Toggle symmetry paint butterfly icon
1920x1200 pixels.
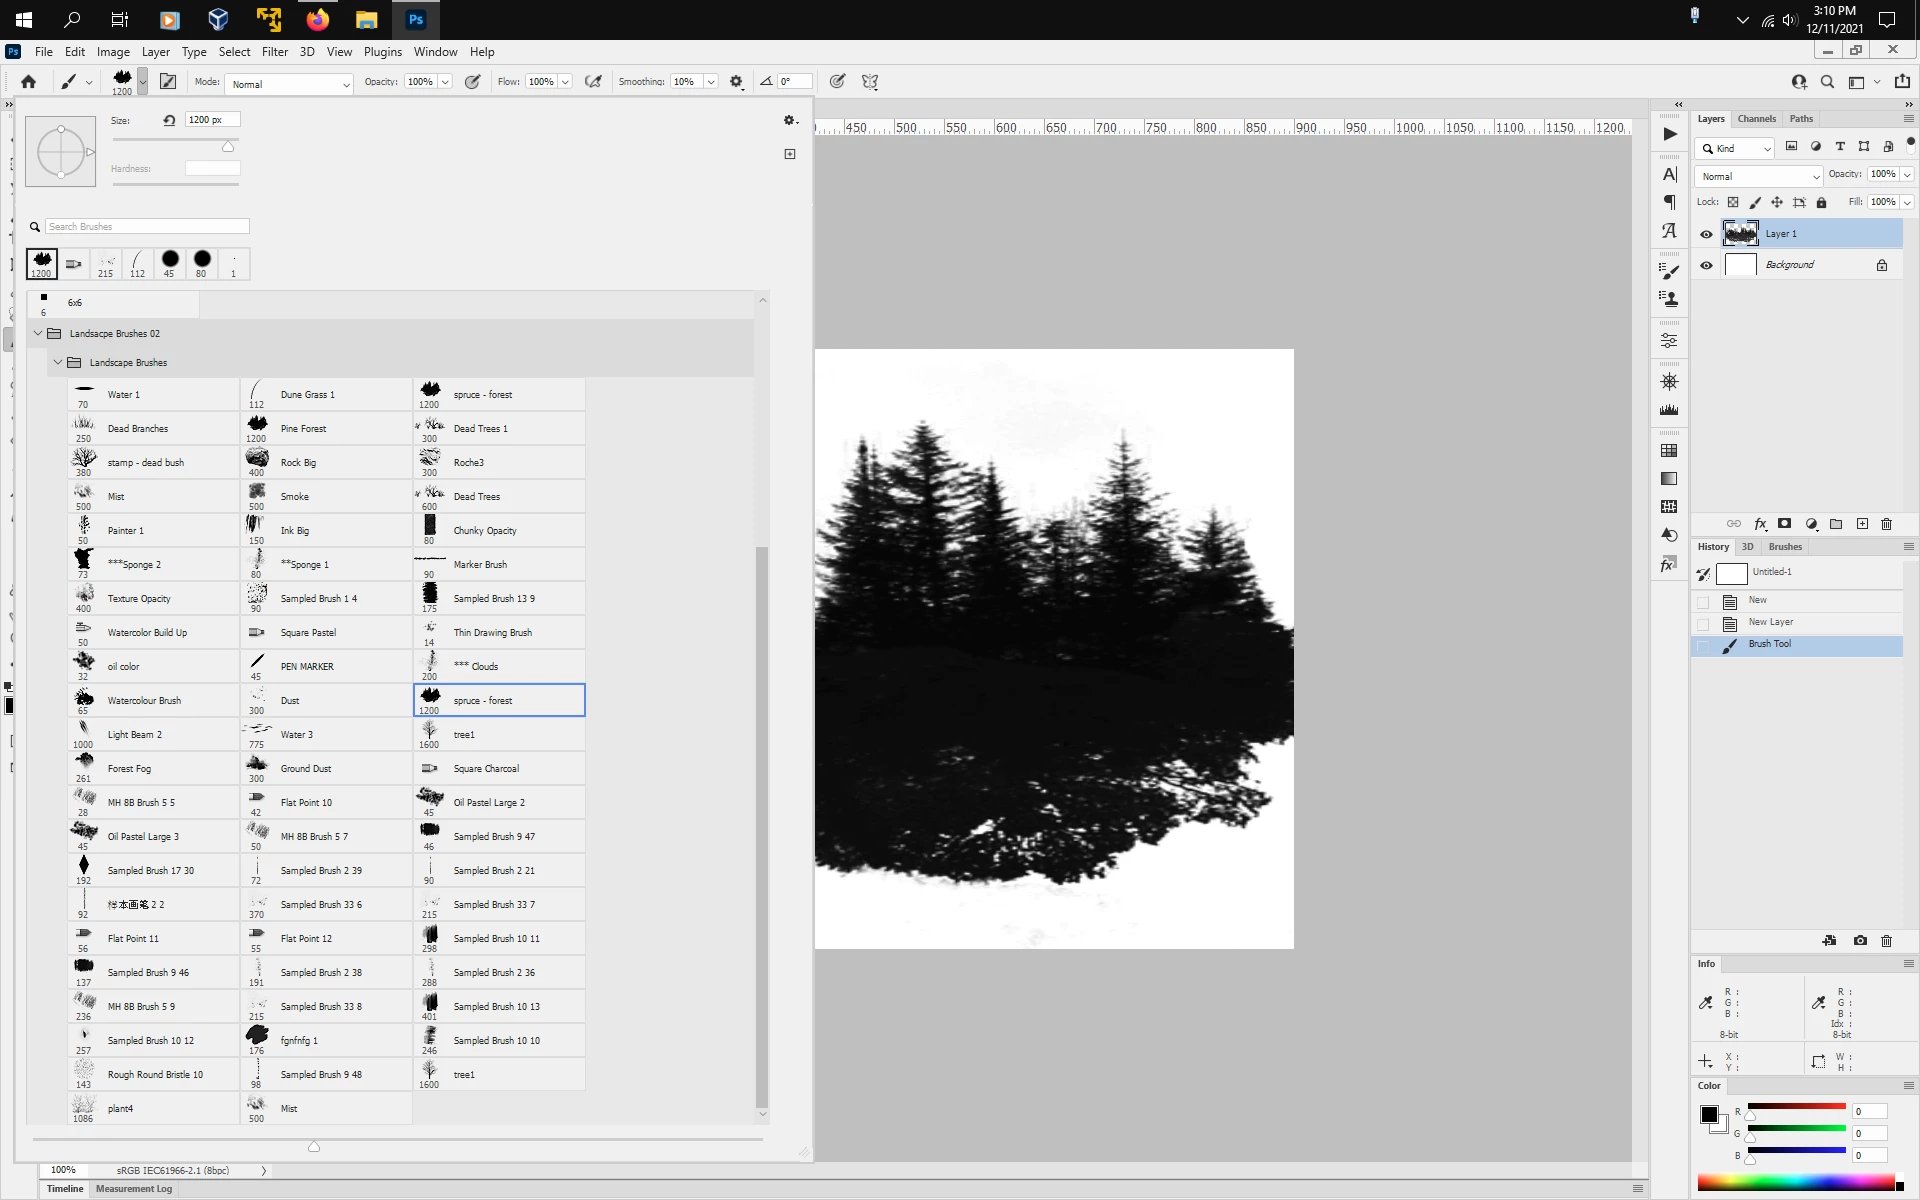click(870, 82)
